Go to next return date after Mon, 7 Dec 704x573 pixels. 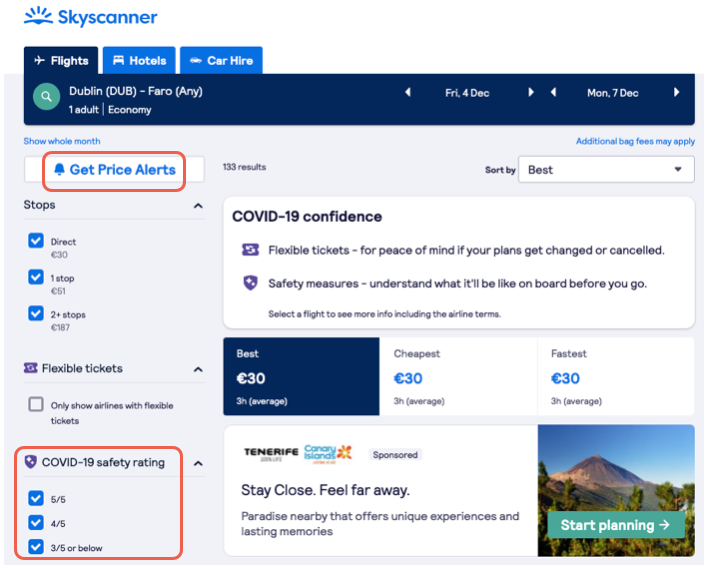click(677, 93)
